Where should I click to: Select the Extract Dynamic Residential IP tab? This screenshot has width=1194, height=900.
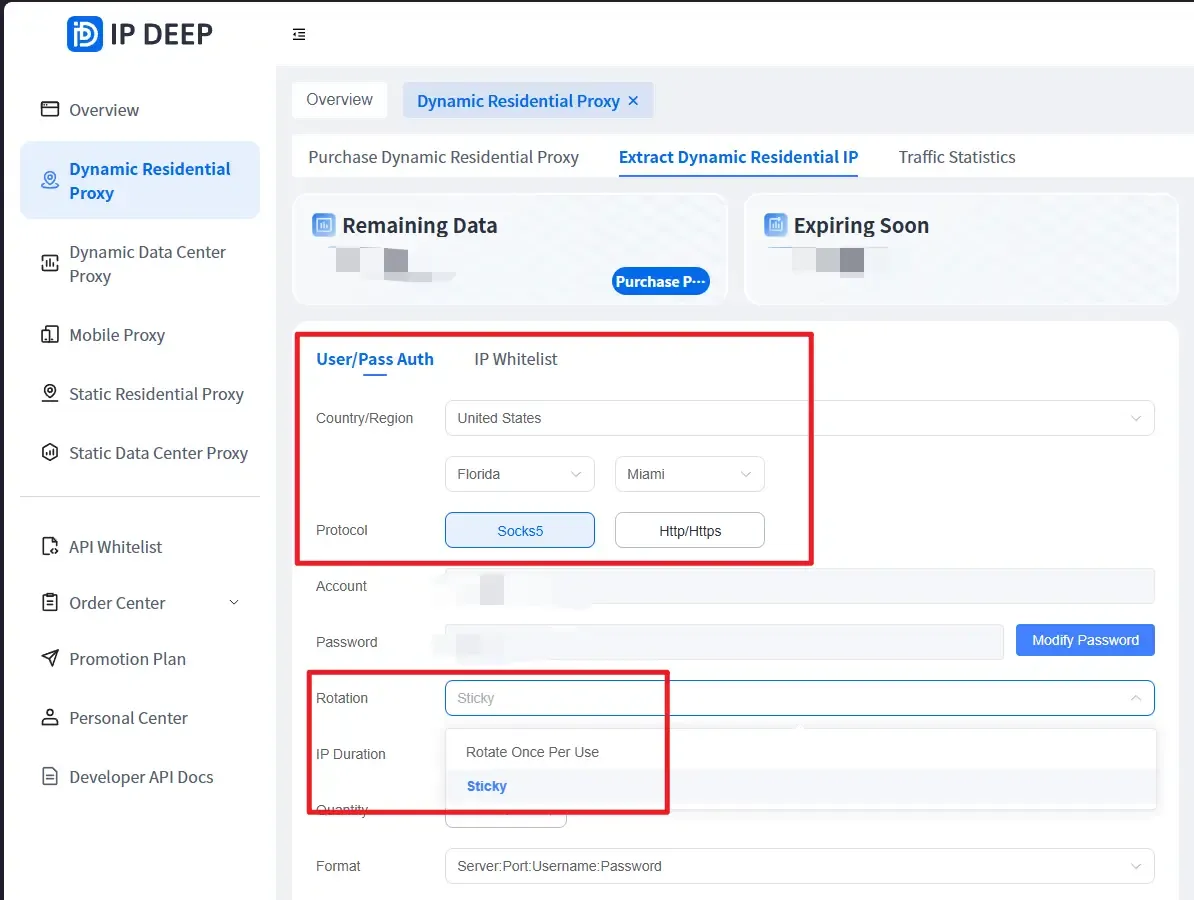(738, 157)
